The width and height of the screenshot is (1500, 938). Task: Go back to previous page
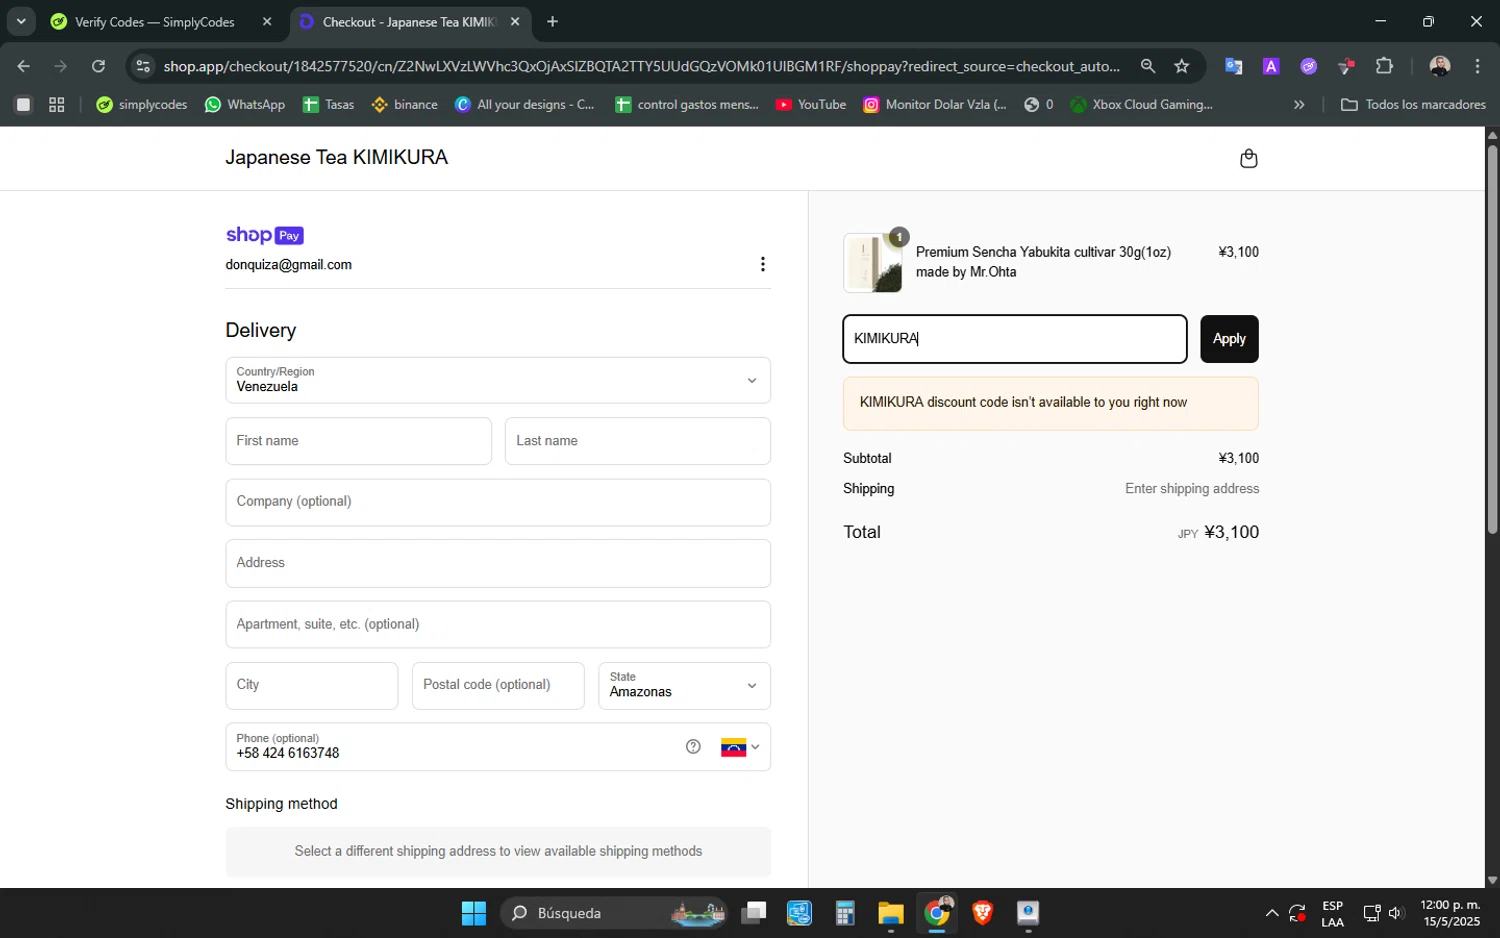[x=23, y=66]
